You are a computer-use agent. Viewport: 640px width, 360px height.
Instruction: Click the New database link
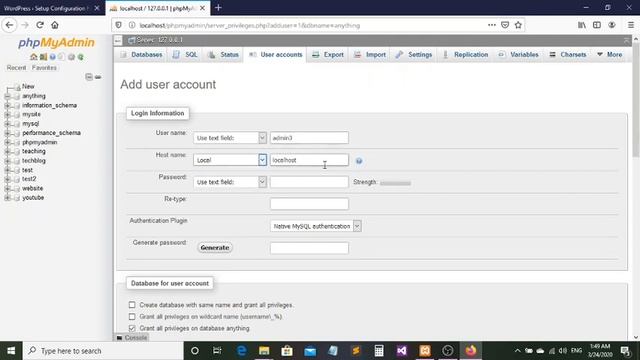tap(28, 87)
